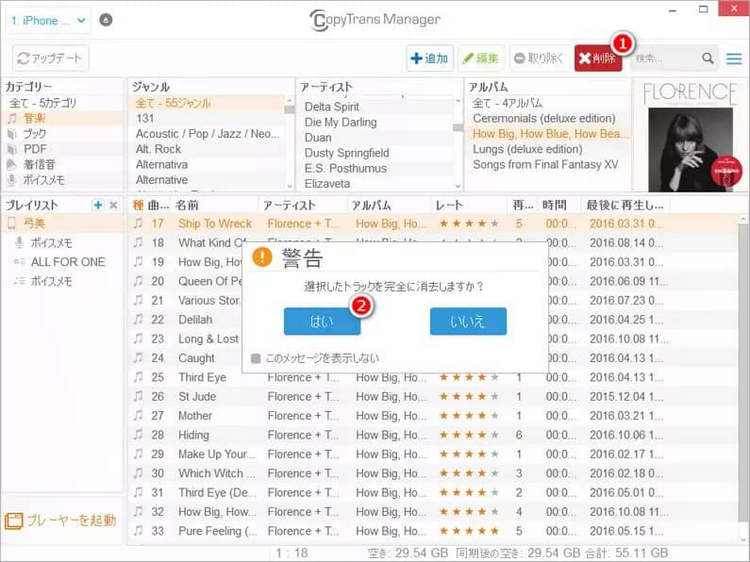Click music note icon of track 33
The width and height of the screenshot is (750, 562).
click(138, 530)
